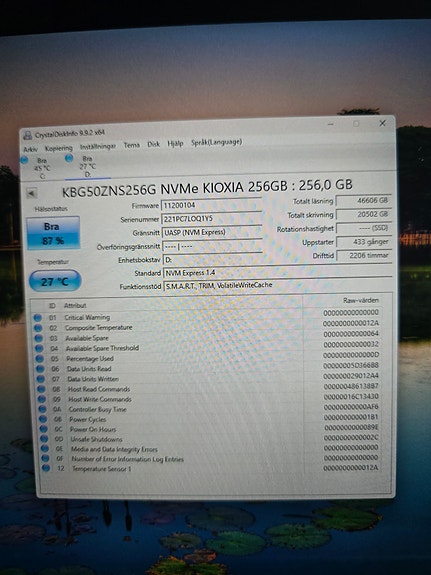431x575 pixels.
Task: Select the Composite Temperature attribute text
Action: (x=99, y=327)
